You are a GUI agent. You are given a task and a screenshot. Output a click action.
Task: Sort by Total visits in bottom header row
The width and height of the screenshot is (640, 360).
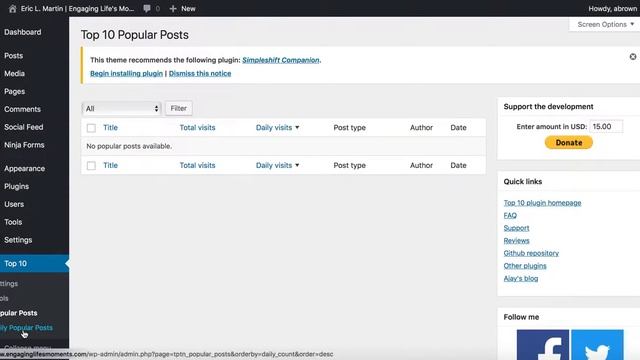[197, 165]
